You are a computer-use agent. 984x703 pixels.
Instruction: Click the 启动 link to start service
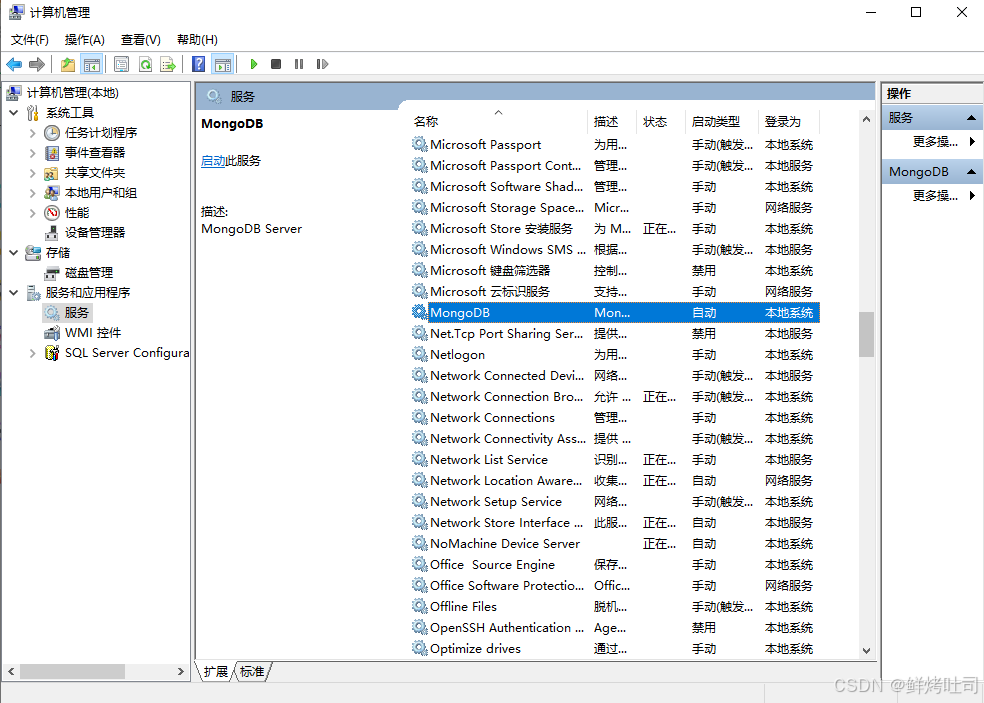click(x=213, y=161)
